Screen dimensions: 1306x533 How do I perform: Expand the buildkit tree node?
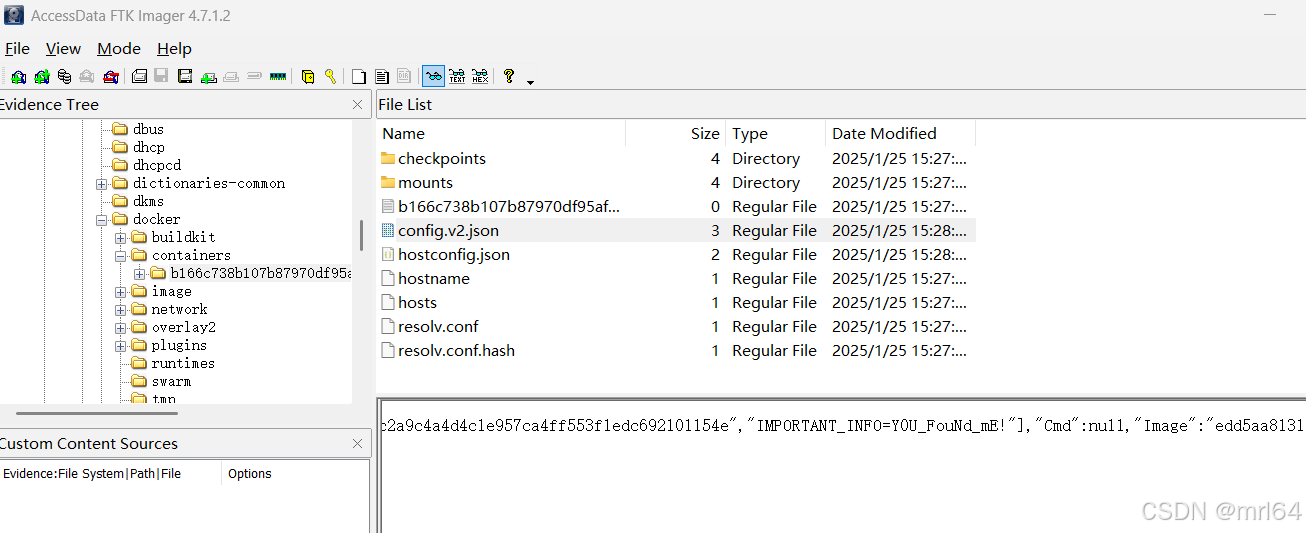click(120, 238)
